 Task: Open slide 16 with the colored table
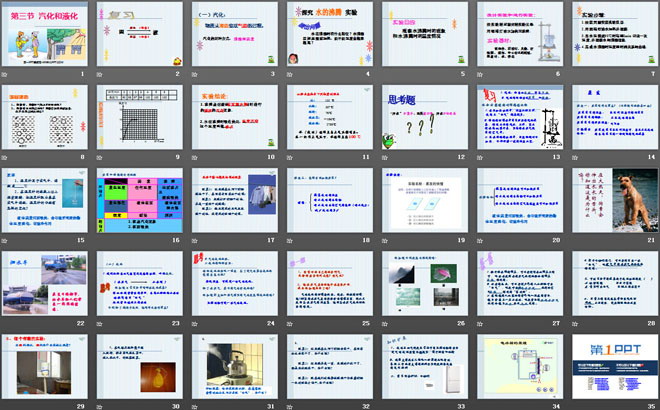click(x=139, y=201)
